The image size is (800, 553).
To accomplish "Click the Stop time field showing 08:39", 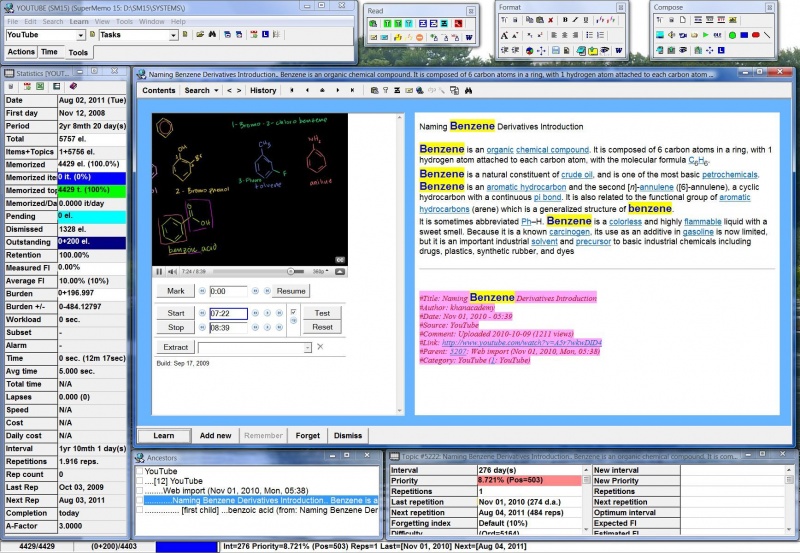I will click(228, 328).
